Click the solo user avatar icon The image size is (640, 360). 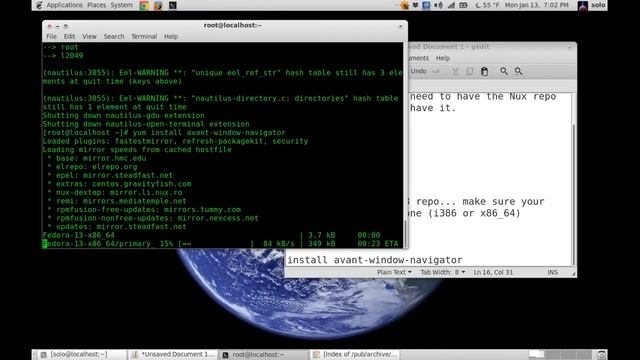tap(583, 5)
